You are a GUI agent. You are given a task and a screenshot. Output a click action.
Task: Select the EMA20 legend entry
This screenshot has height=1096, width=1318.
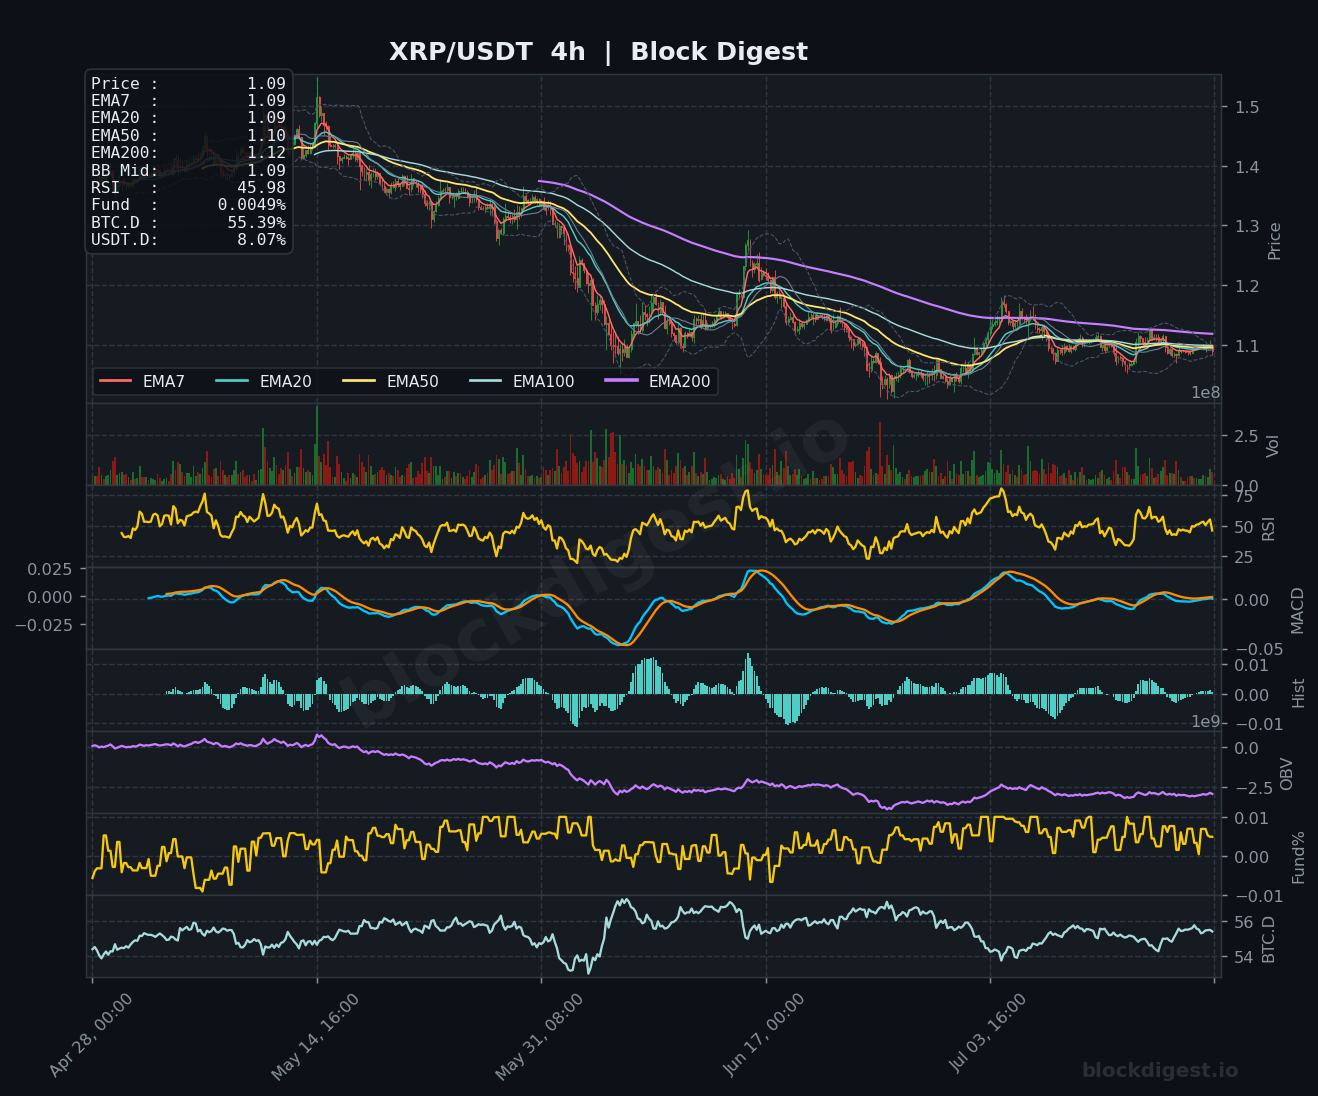[x=264, y=381]
